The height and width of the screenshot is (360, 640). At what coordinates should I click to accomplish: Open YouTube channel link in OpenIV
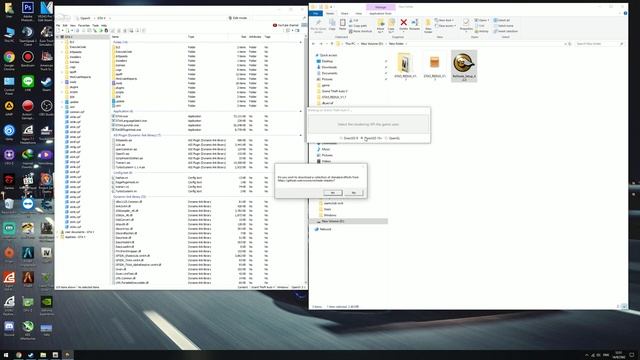[x=286, y=25]
